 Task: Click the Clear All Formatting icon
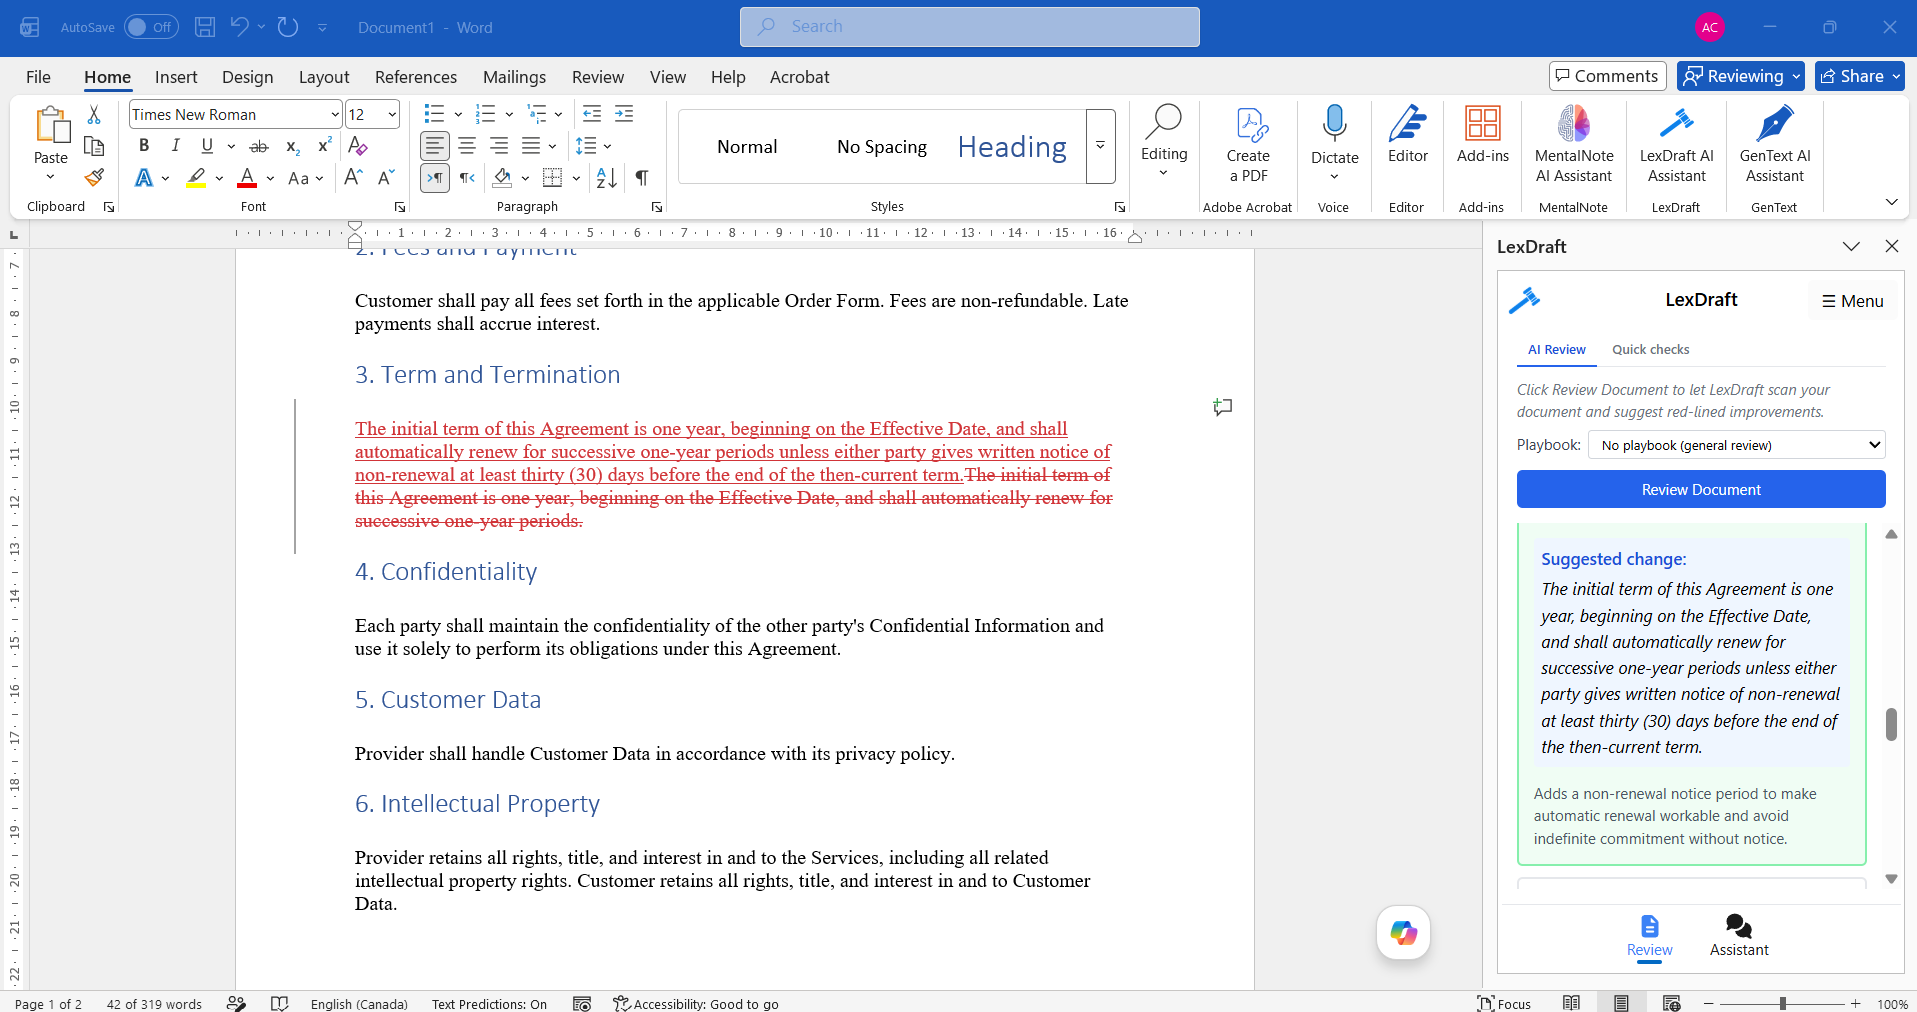pos(358,146)
